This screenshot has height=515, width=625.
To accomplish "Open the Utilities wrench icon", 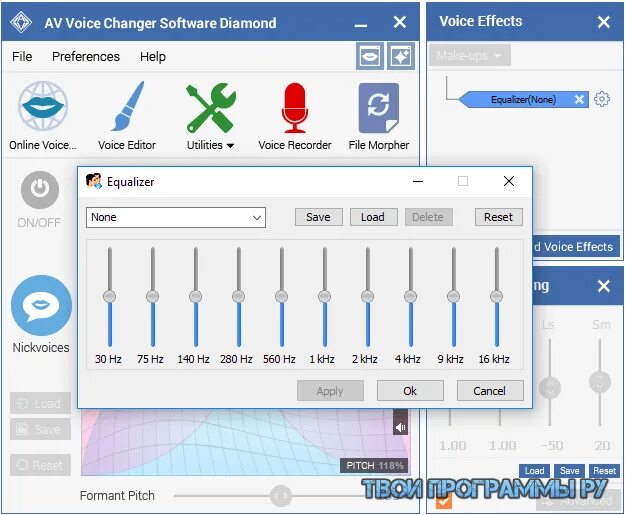I will tap(210, 108).
